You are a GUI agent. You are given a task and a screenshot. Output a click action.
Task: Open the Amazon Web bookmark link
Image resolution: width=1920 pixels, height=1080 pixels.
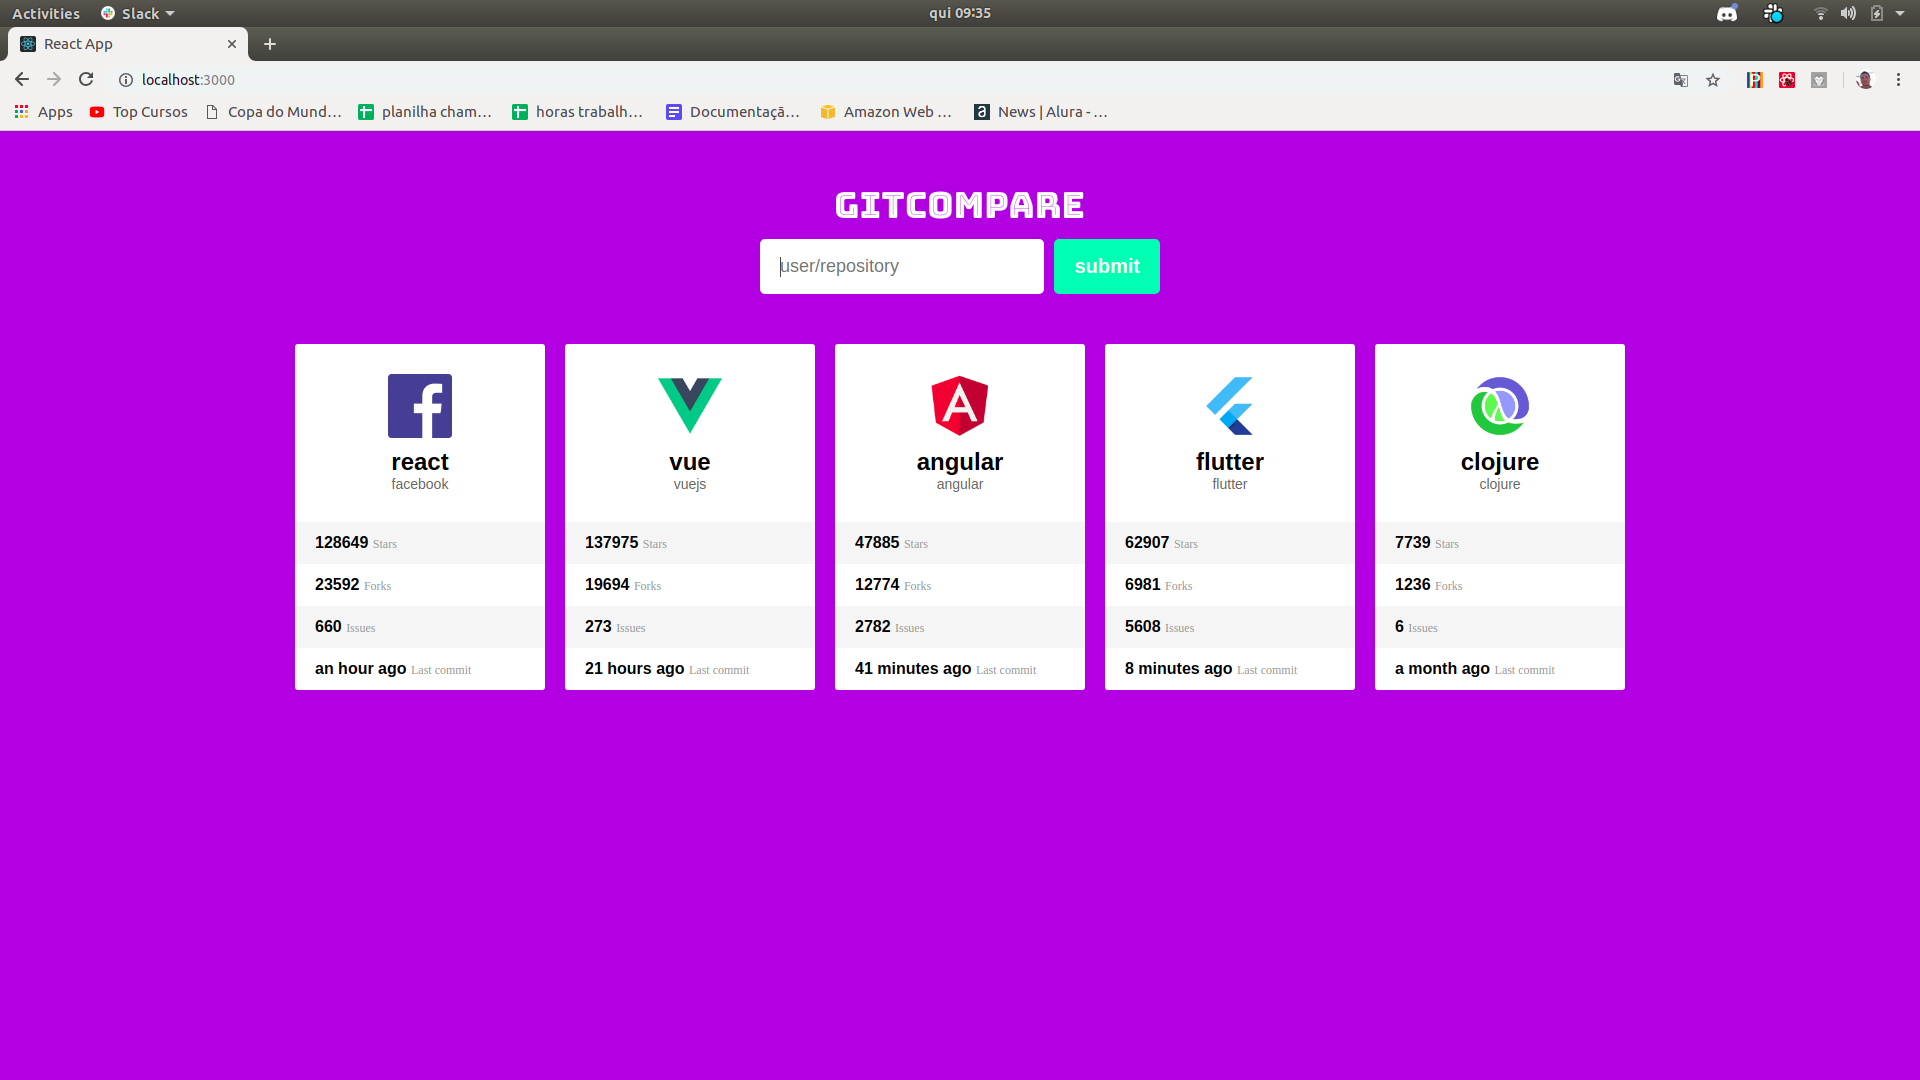pyautogui.click(x=886, y=112)
